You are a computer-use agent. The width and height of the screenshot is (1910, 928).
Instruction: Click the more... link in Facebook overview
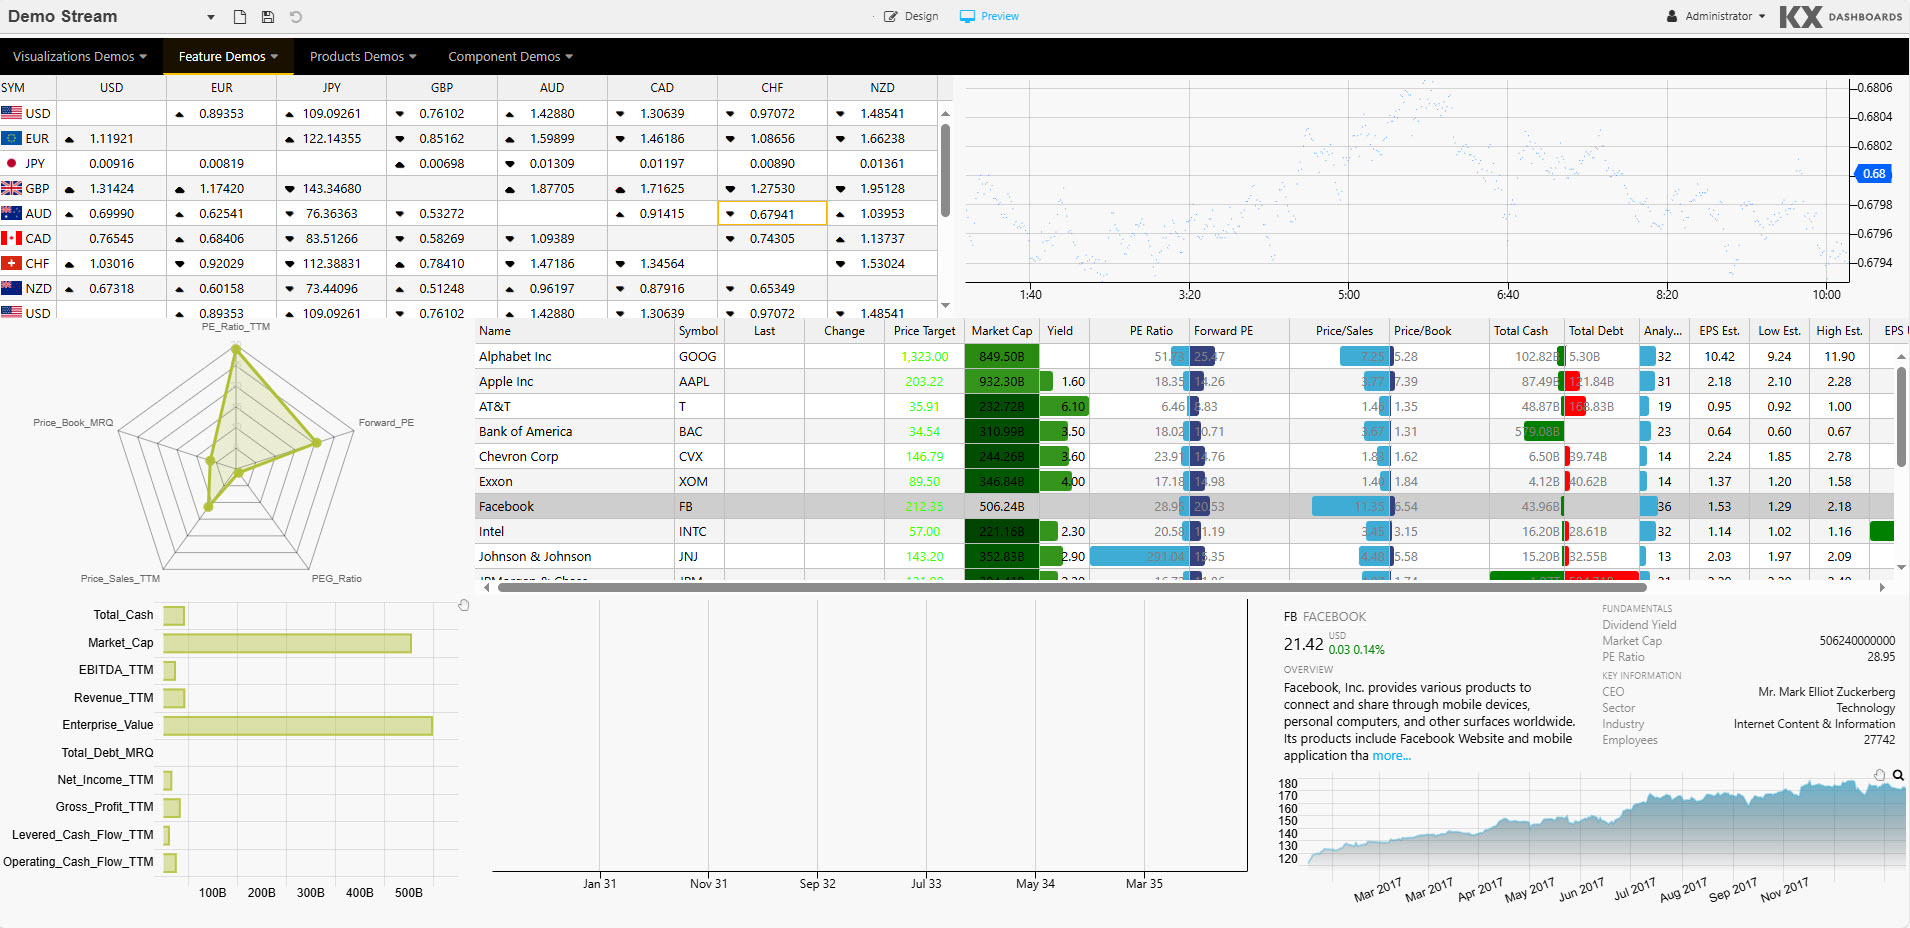pyautogui.click(x=1390, y=755)
